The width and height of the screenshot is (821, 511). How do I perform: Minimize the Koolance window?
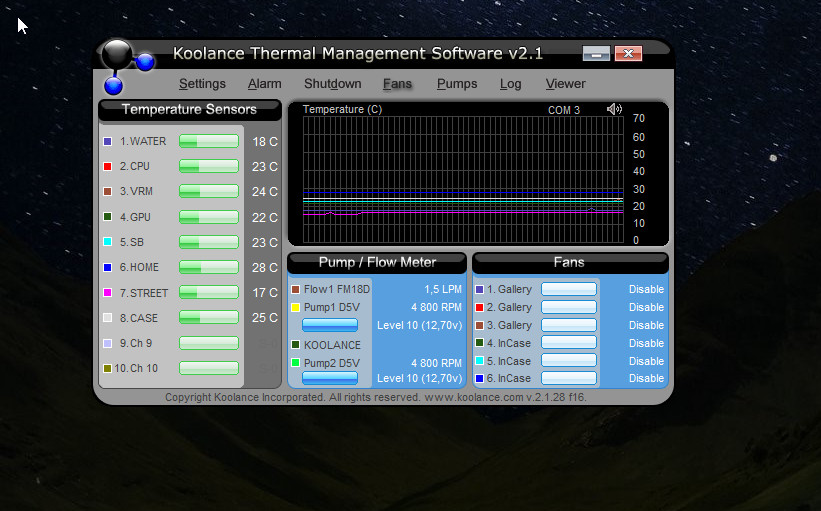tap(596, 53)
